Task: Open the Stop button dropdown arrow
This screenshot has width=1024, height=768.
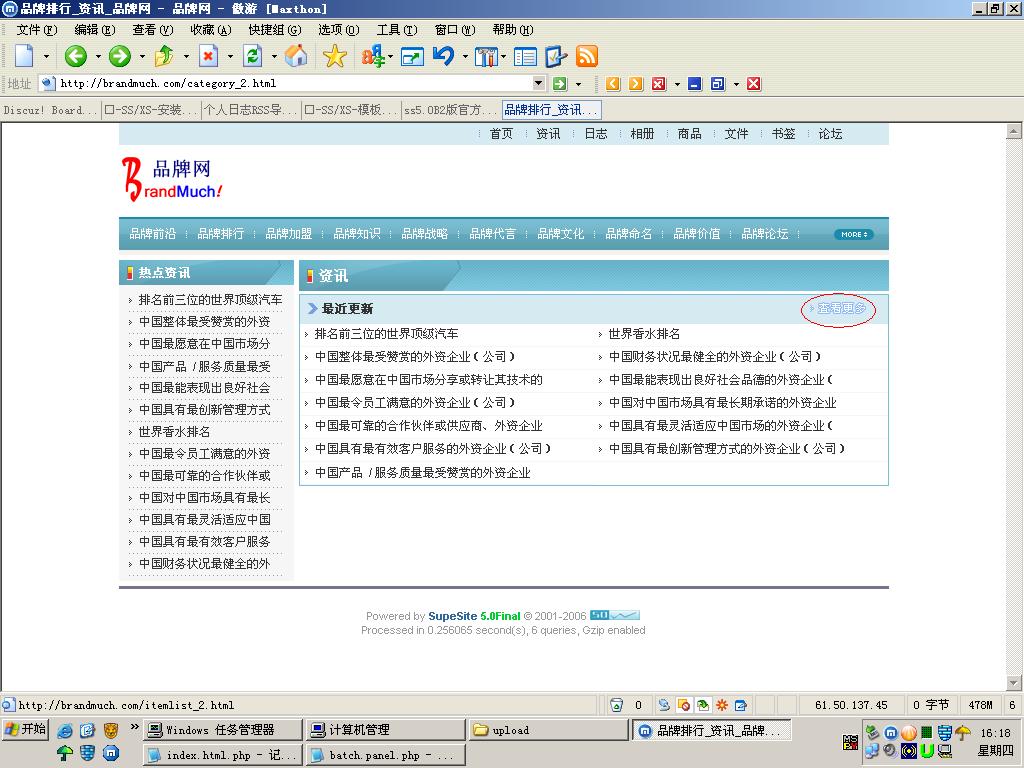Action: [x=230, y=57]
